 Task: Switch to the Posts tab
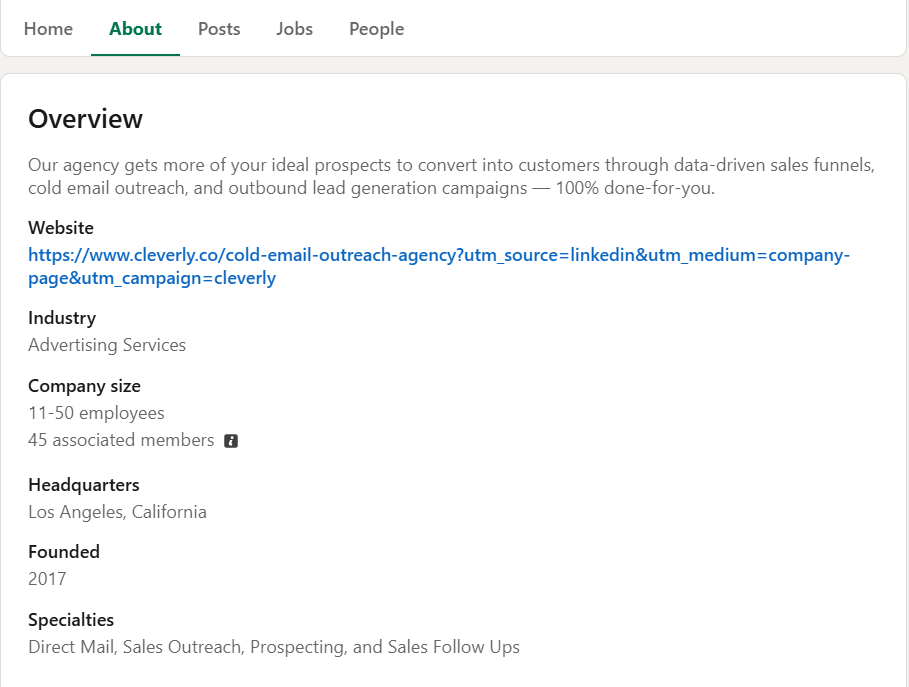[219, 29]
